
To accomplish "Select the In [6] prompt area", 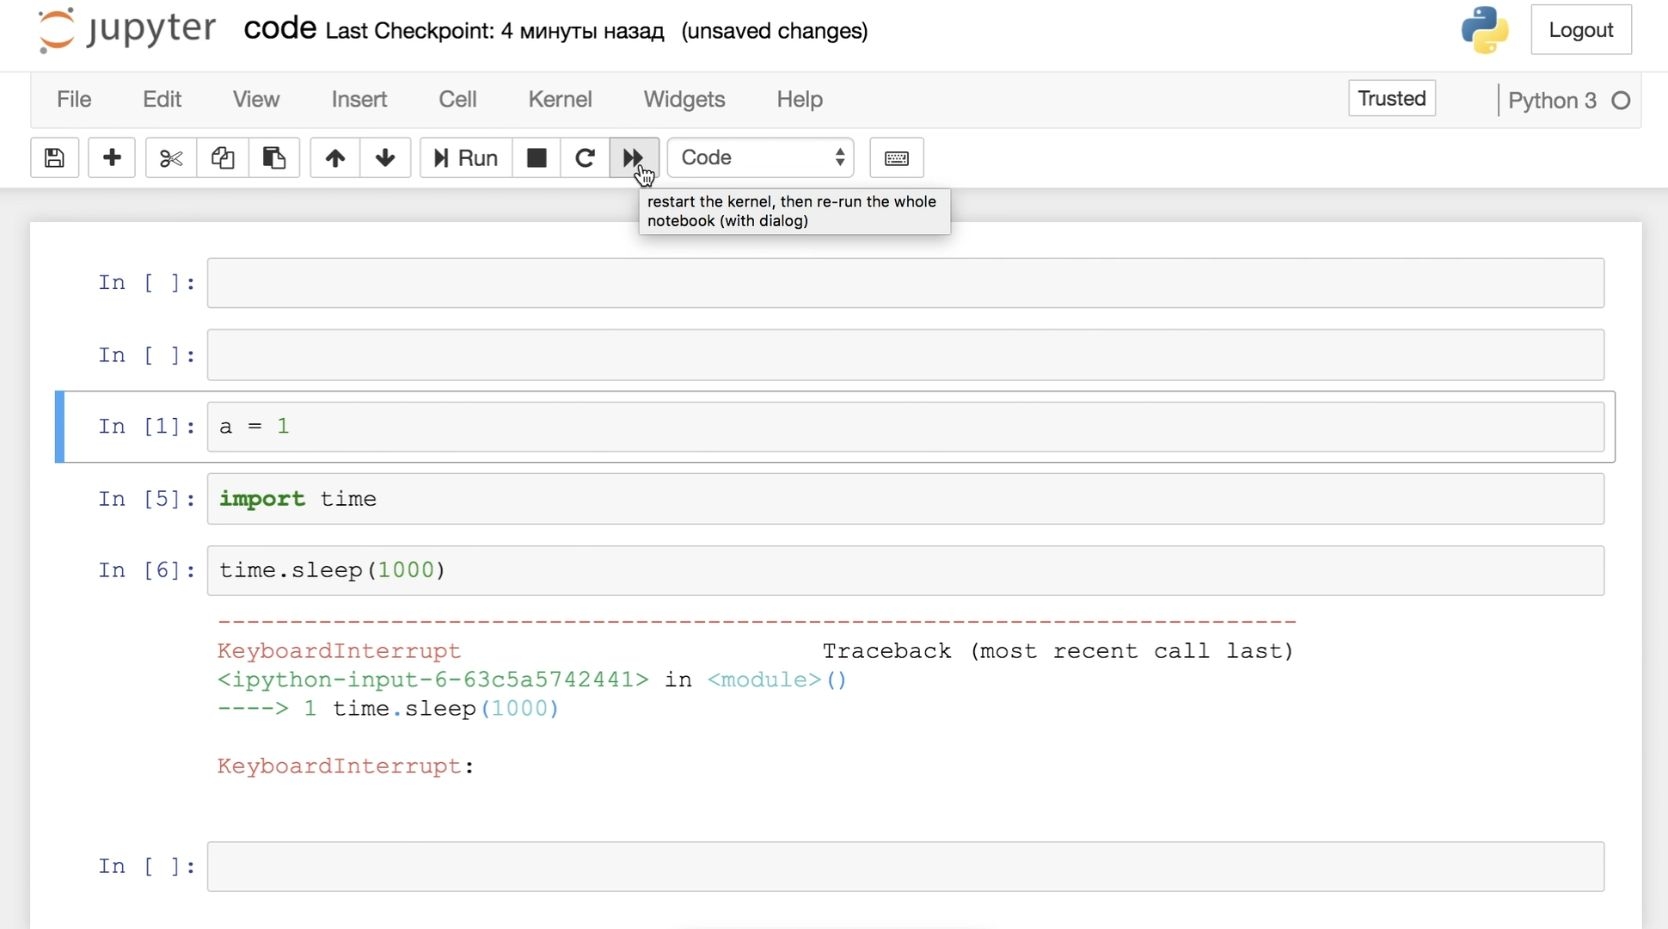I will click(x=146, y=570).
